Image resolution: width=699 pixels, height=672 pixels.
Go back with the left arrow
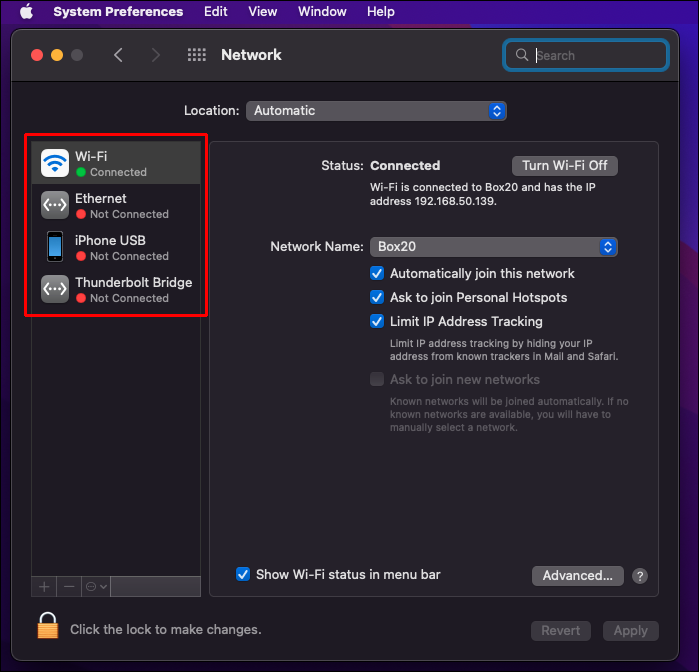click(118, 55)
